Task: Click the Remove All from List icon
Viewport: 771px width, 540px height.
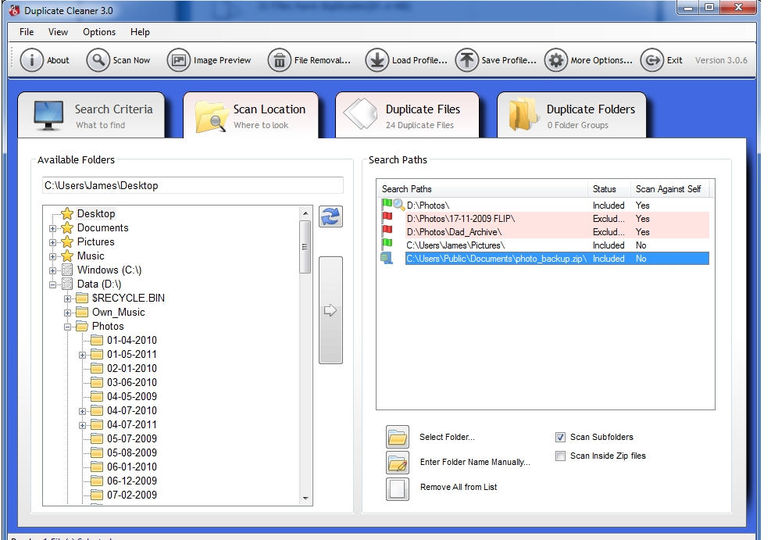Action: click(397, 488)
